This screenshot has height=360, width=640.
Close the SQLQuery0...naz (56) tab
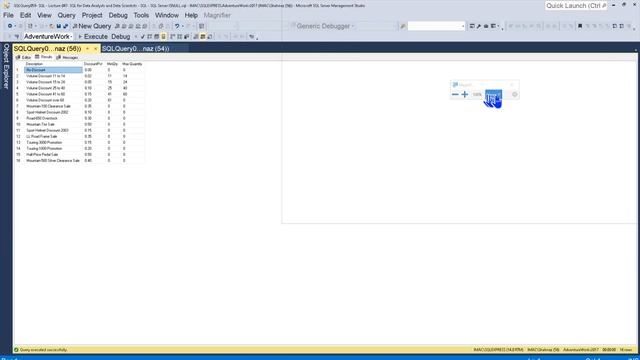pyautogui.click(x=96, y=49)
